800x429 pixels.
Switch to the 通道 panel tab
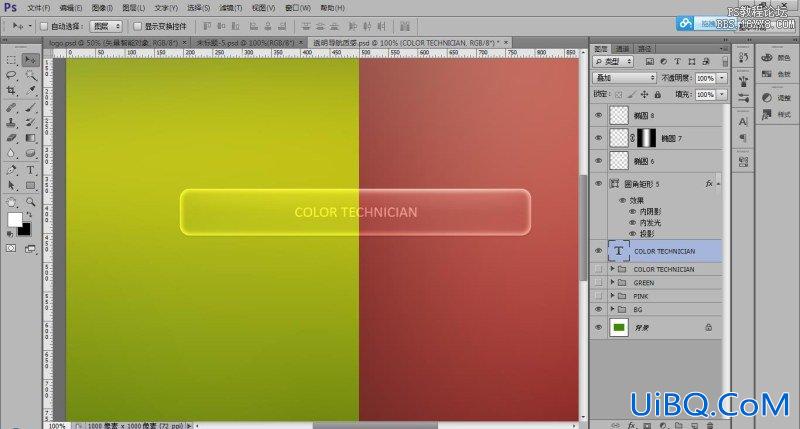click(x=622, y=49)
